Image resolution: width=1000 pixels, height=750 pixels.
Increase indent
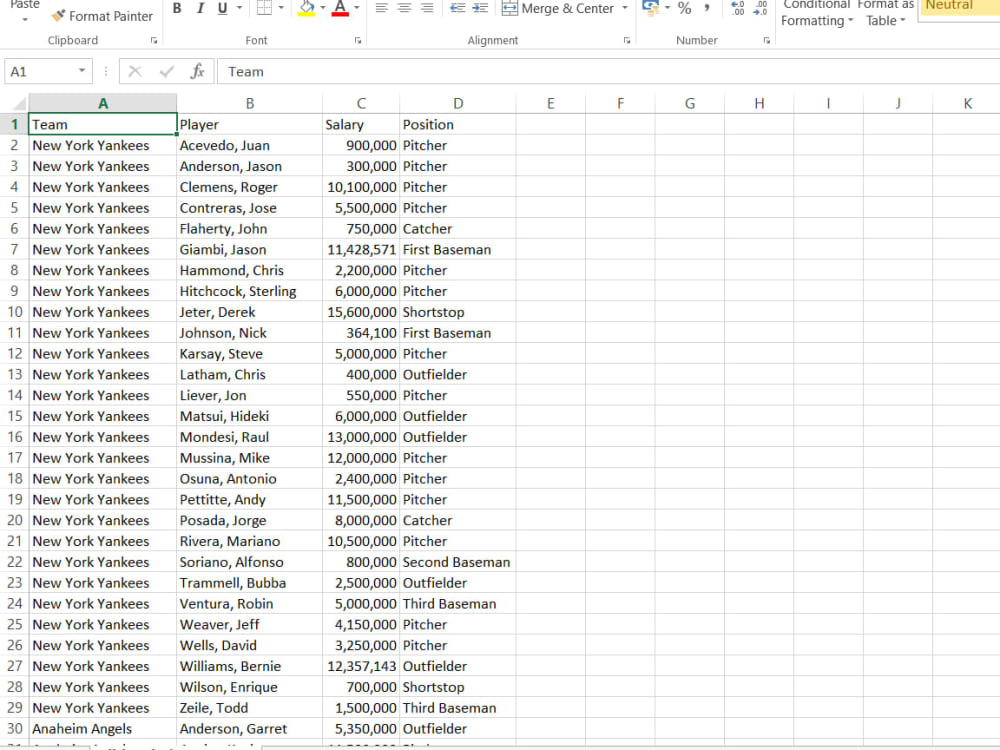click(x=480, y=8)
